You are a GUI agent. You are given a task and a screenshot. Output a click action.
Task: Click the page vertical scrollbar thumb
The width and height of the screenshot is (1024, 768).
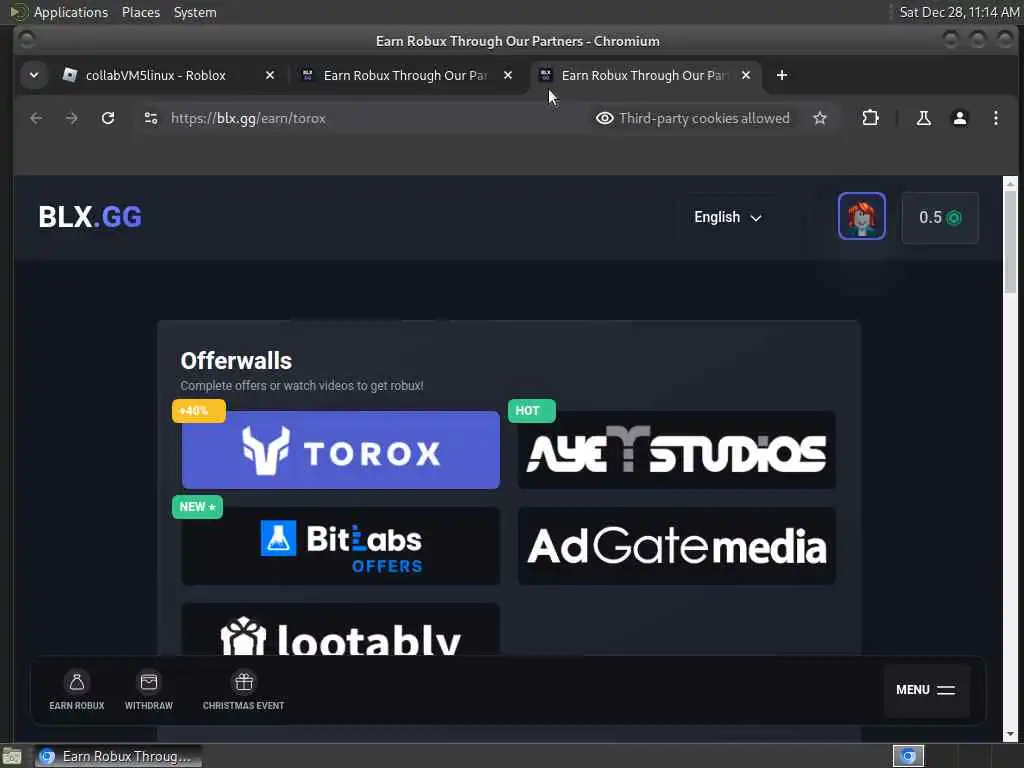click(x=1010, y=242)
